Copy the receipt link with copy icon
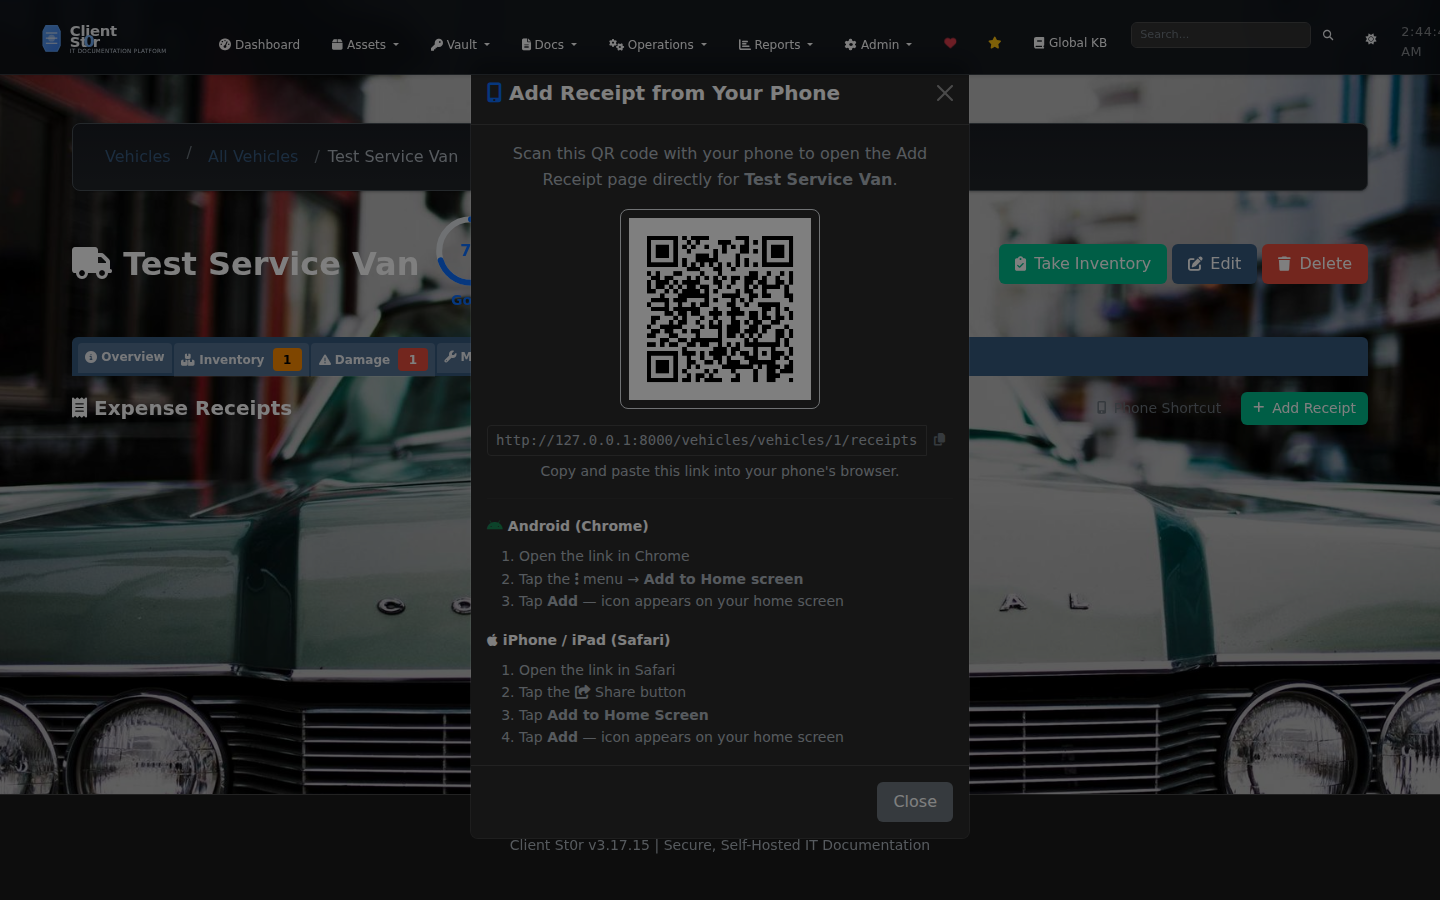 tap(939, 439)
